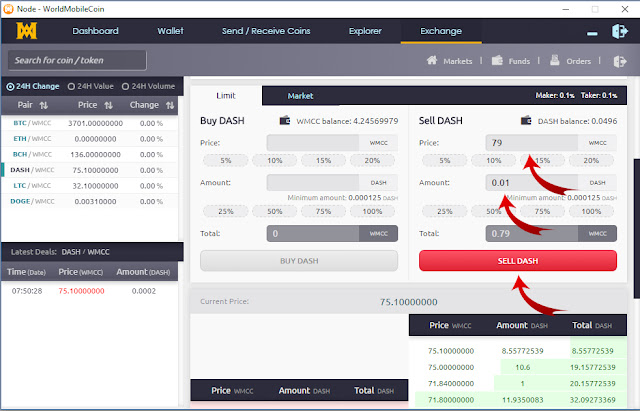This screenshot has height=411, width=640.
Task: Click order book price 75.00000000
Action: 451,367
